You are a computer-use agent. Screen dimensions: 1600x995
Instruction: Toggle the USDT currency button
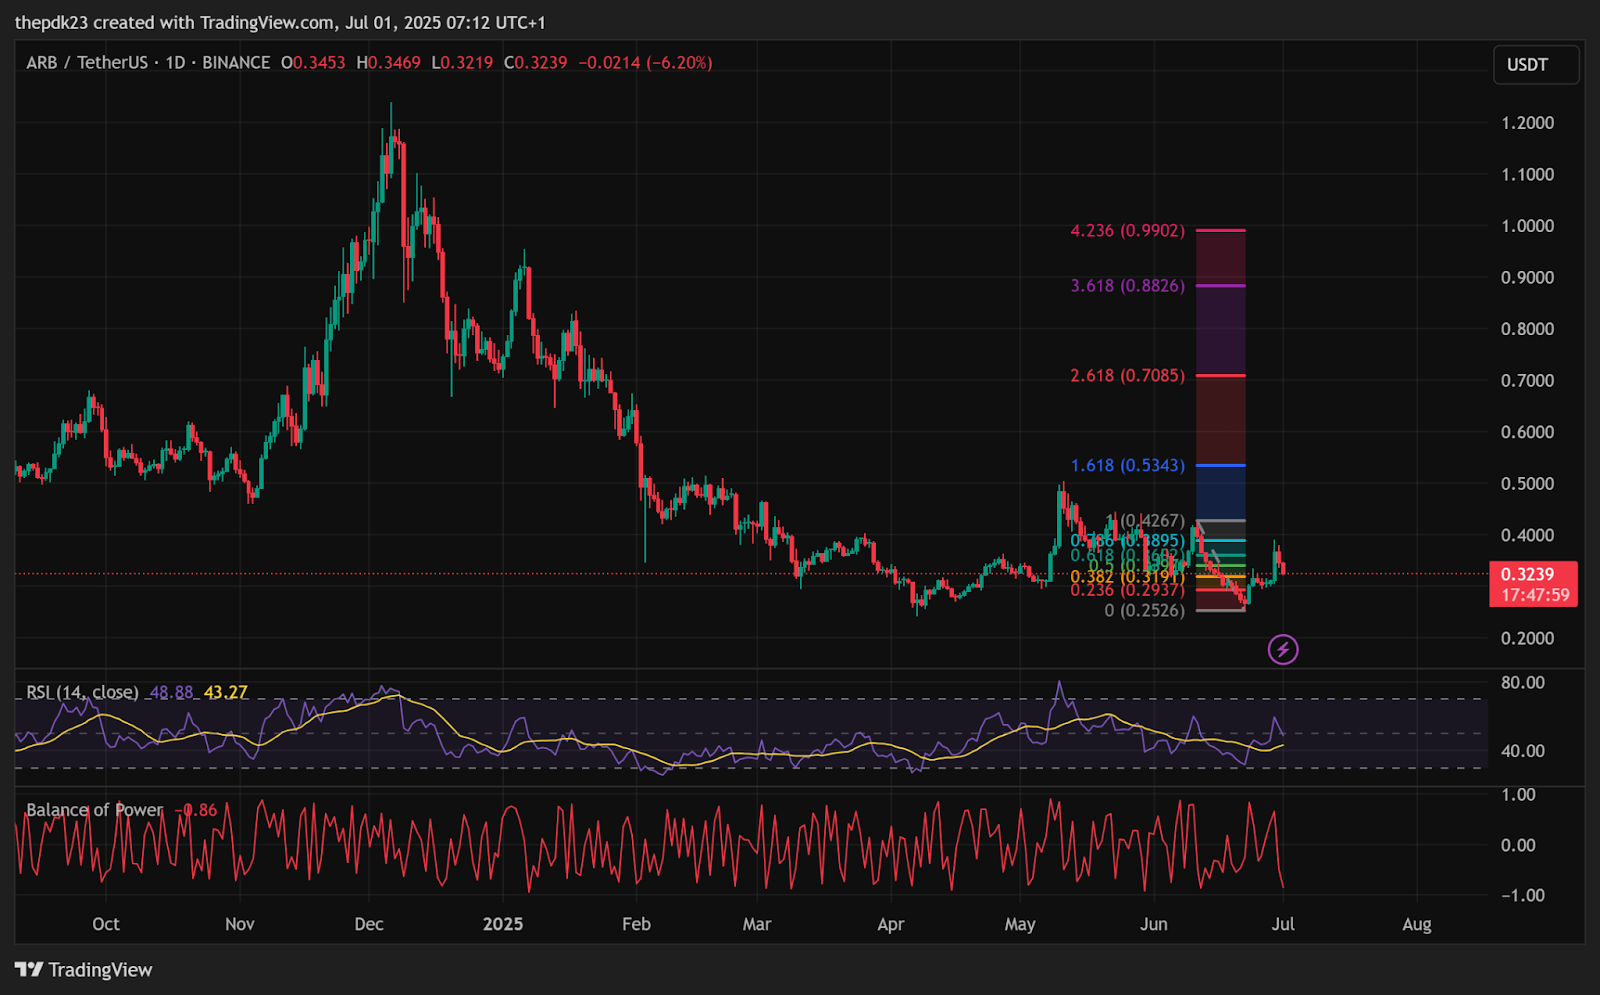1535,64
